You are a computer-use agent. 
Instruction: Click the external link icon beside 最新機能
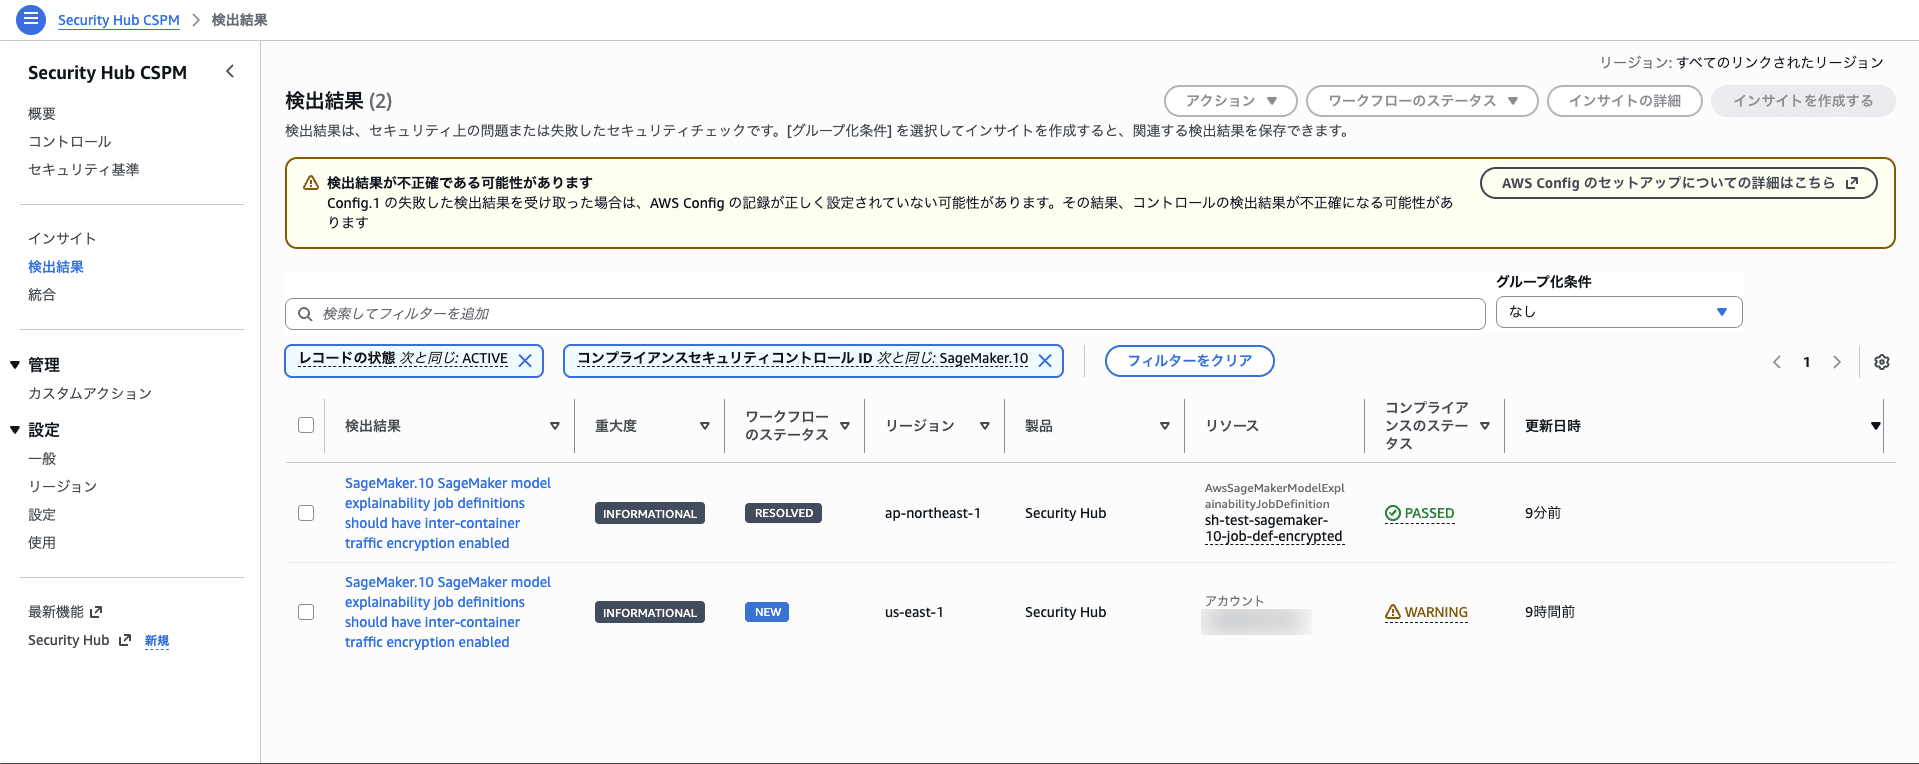(96, 612)
